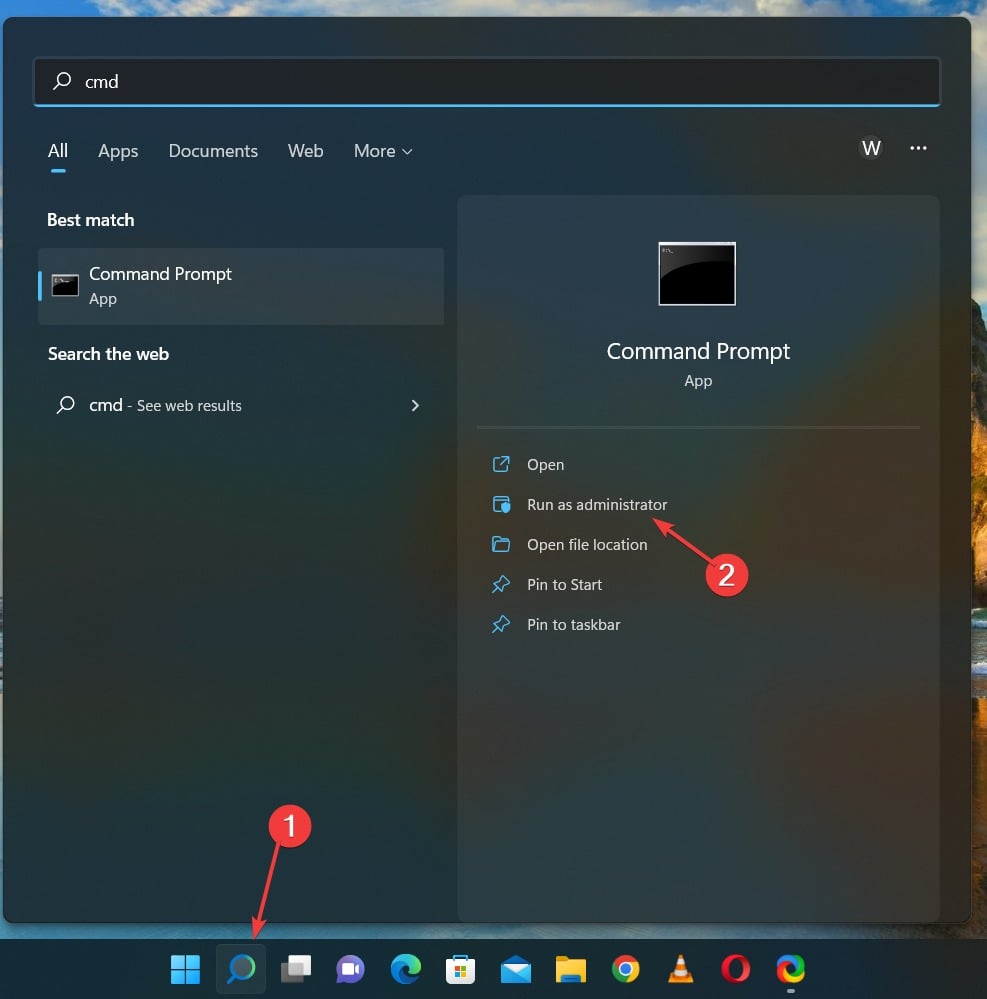987x999 pixels.
Task: Choose Run as administrator
Action: pos(596,505)
